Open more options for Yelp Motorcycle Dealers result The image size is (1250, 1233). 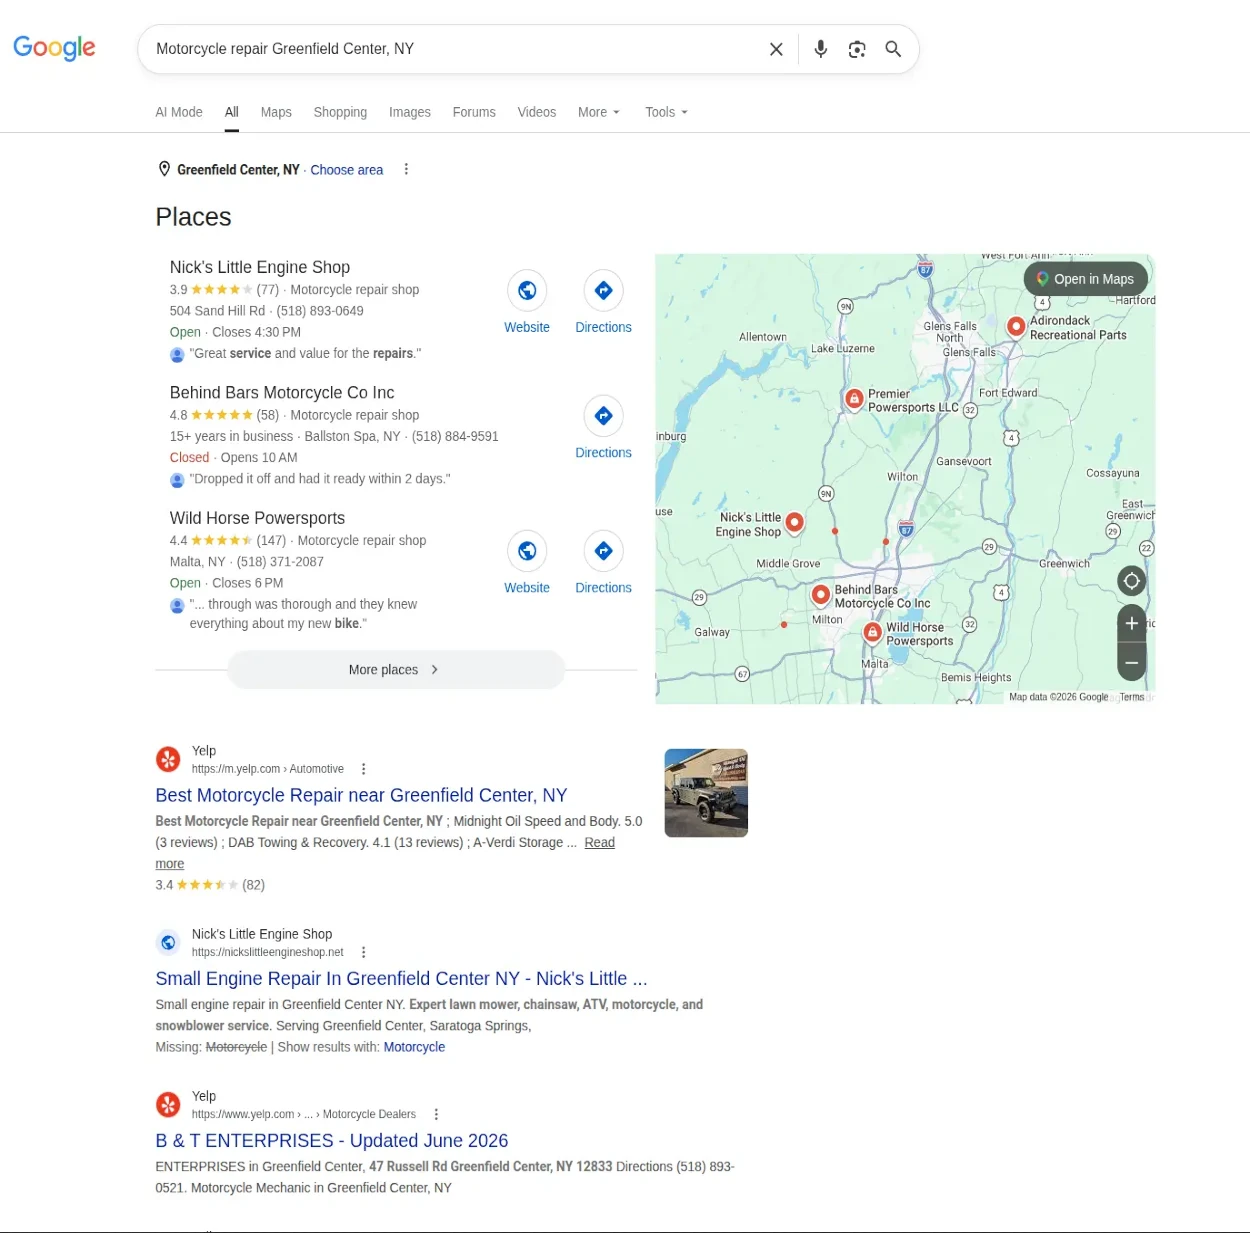[436, 1114]
